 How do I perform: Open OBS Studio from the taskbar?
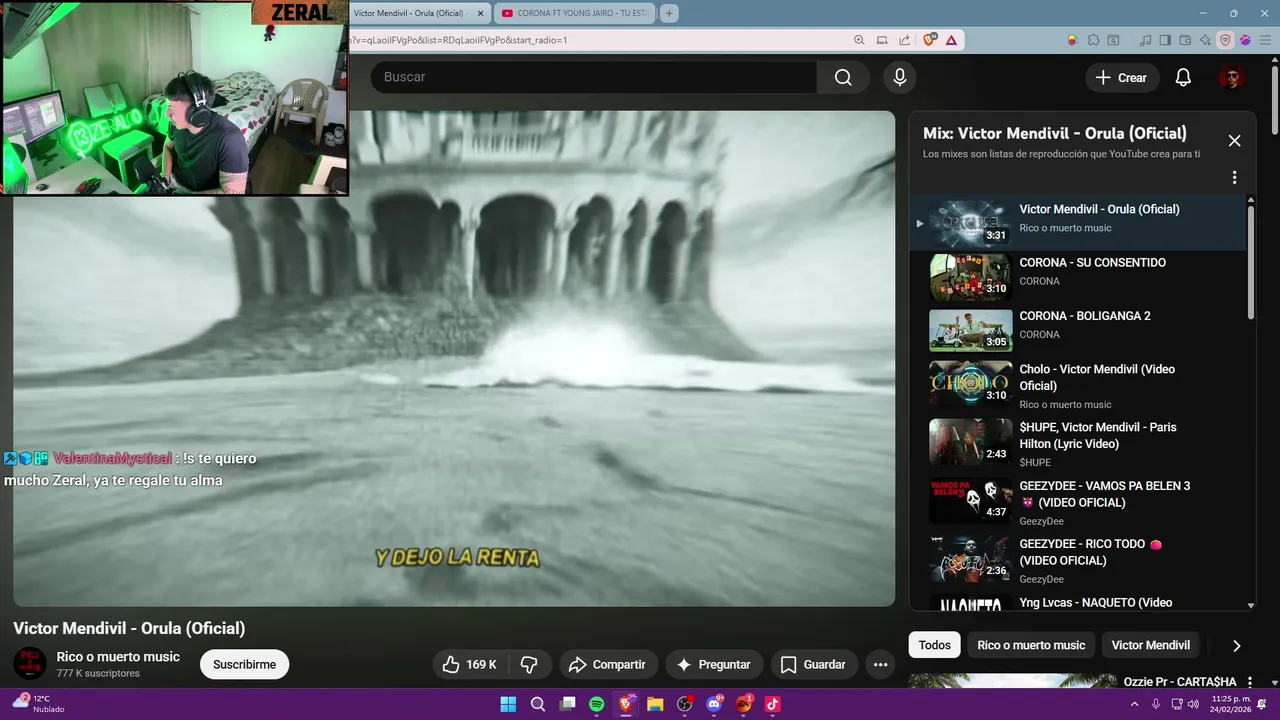click(x=684, y=704)
